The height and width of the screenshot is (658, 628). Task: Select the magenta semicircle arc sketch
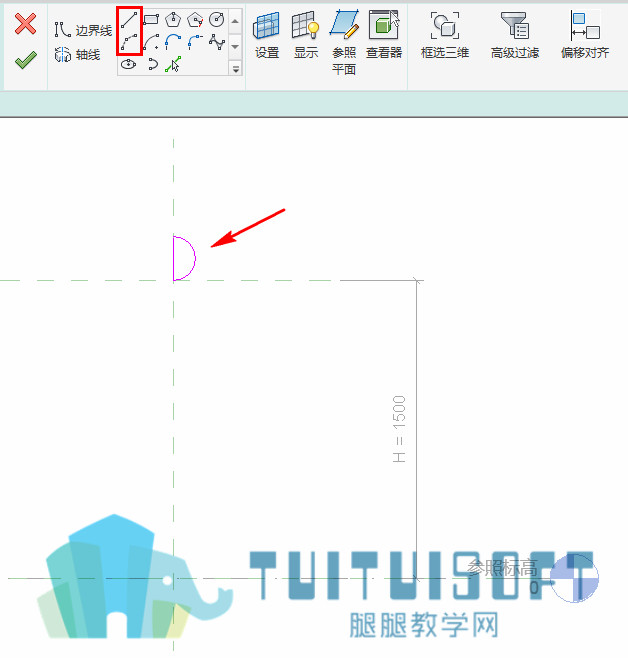[194, 258]
